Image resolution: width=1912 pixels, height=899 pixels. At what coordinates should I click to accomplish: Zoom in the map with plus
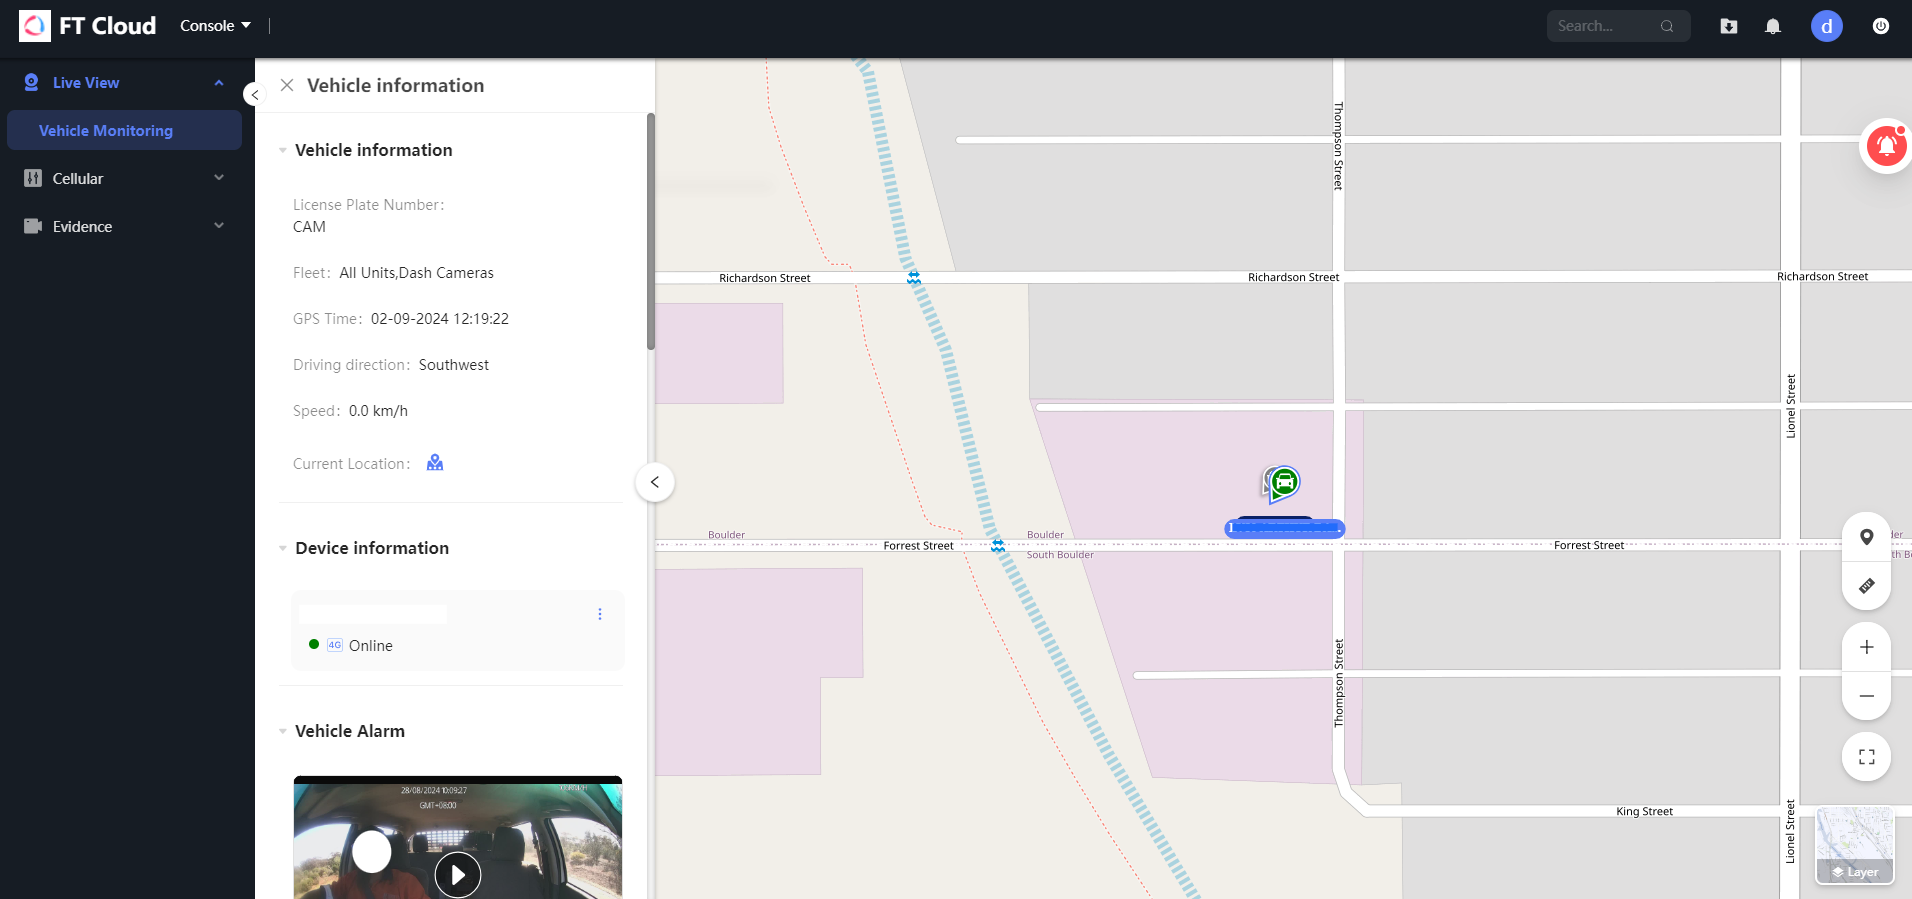[1866, 647]
